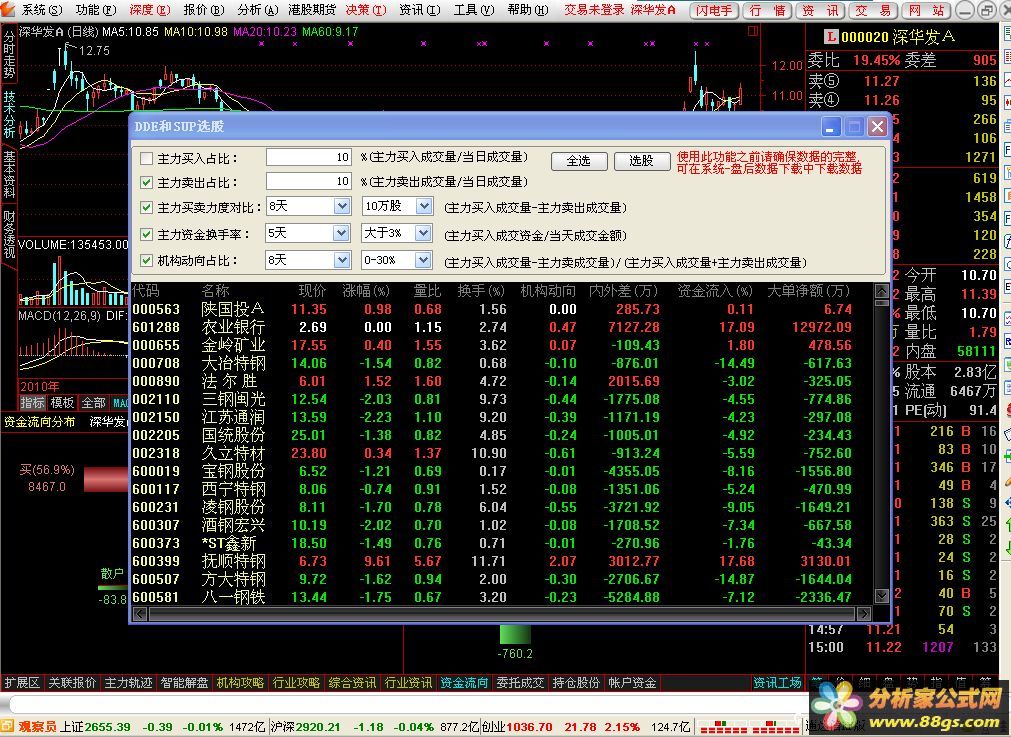Click the 涨幅(%) column header
The width and height of the screenshot is (1011, 737).
tap(366, 291)
